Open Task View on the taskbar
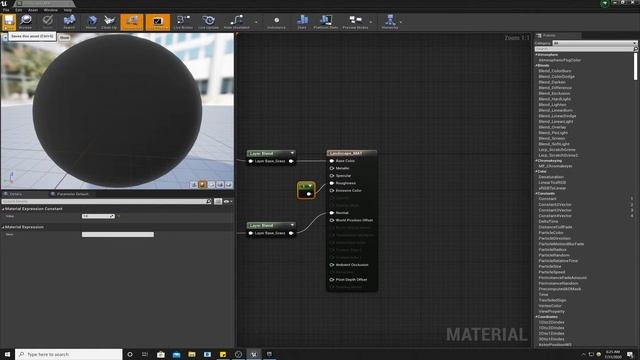Viewport: 640px width, 360px height. tap(145, 354)
